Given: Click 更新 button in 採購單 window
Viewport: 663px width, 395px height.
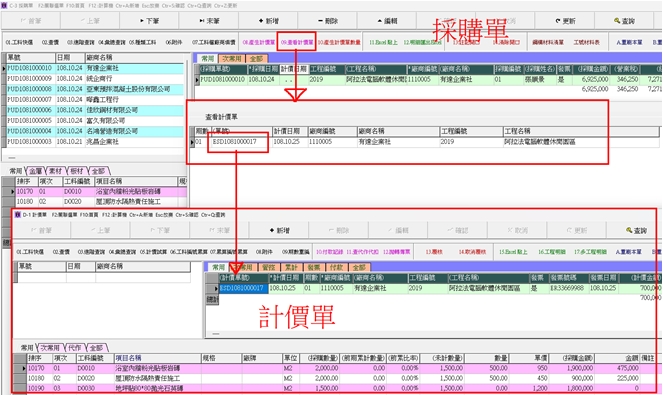Looking at the screenshot, I should click(x=565, y=21).
